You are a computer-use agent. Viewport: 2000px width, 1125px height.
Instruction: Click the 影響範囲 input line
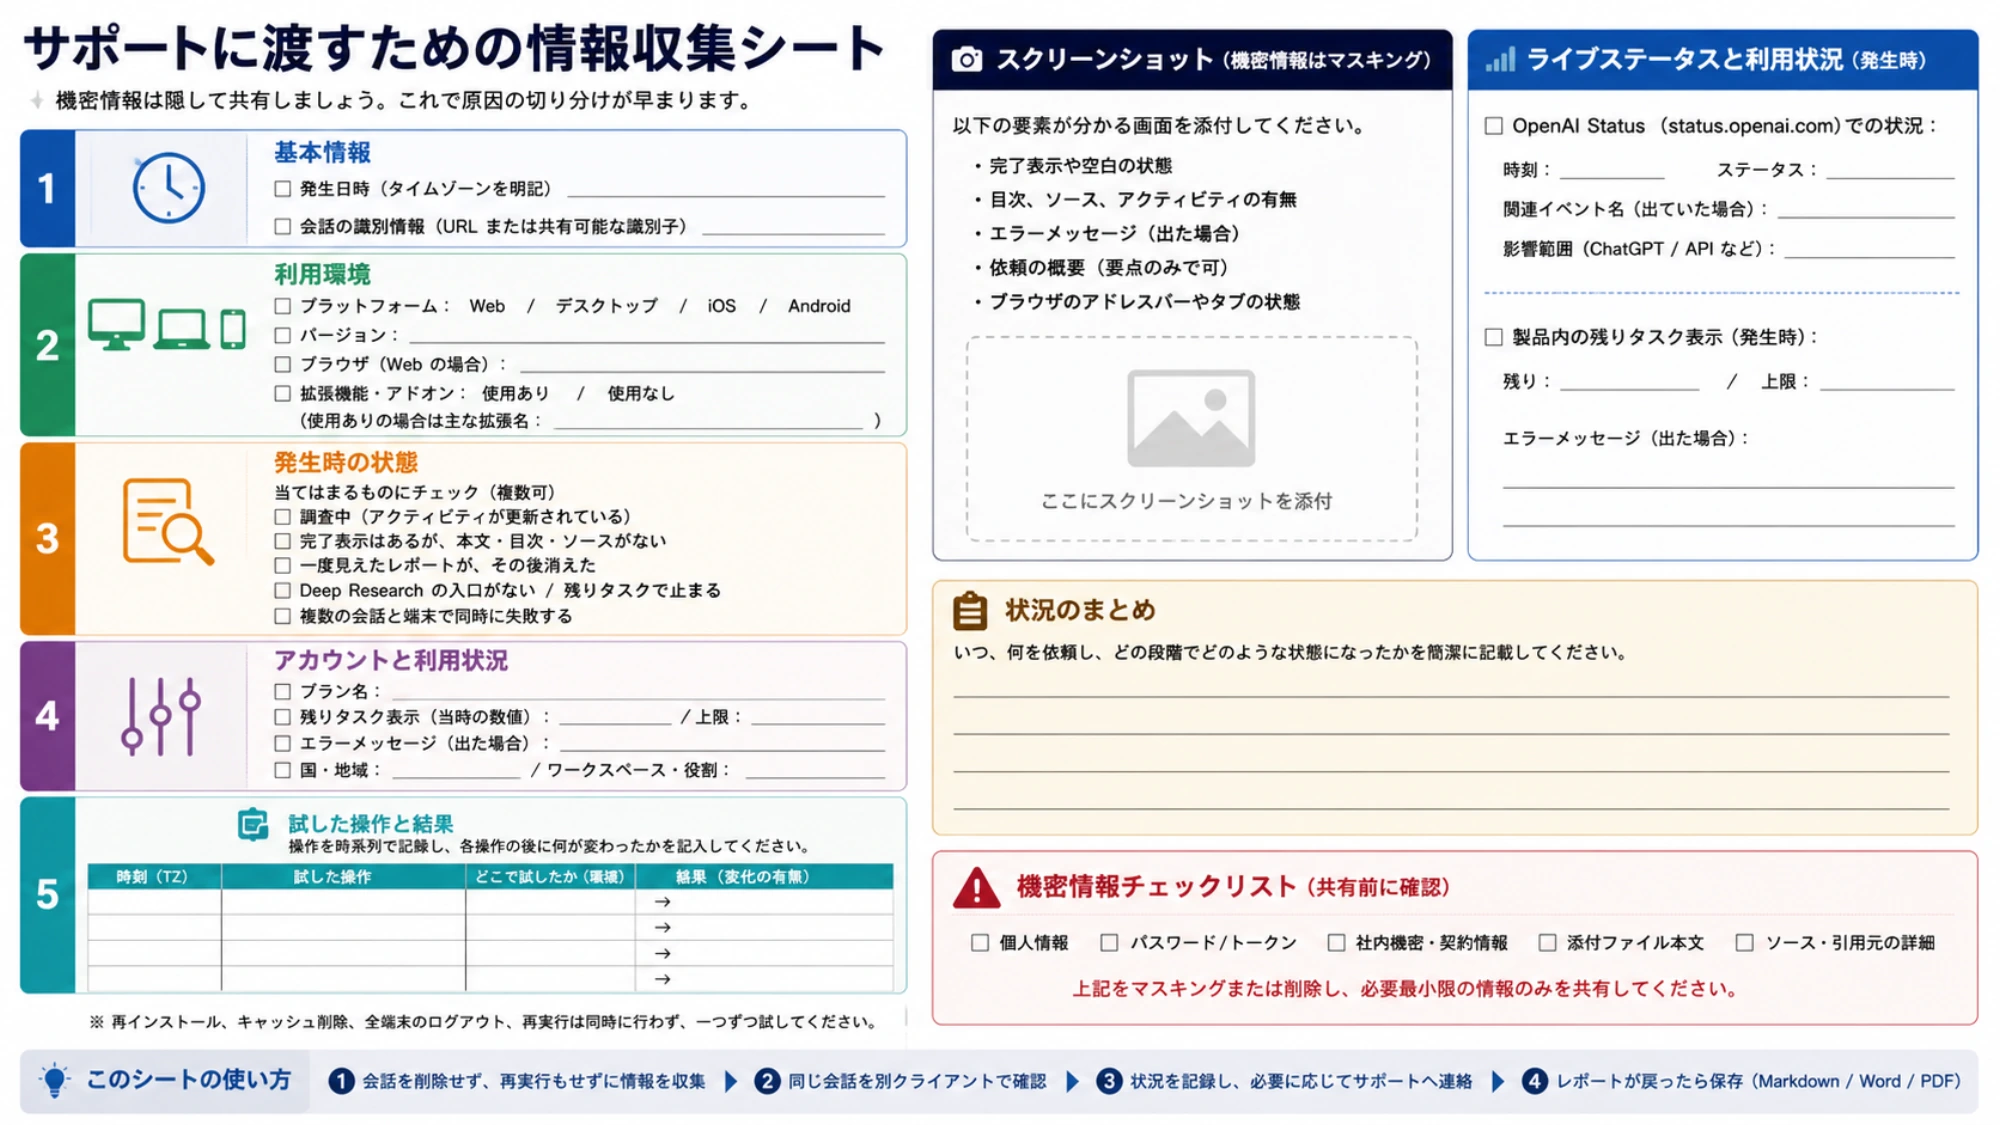coord(1869,249)
